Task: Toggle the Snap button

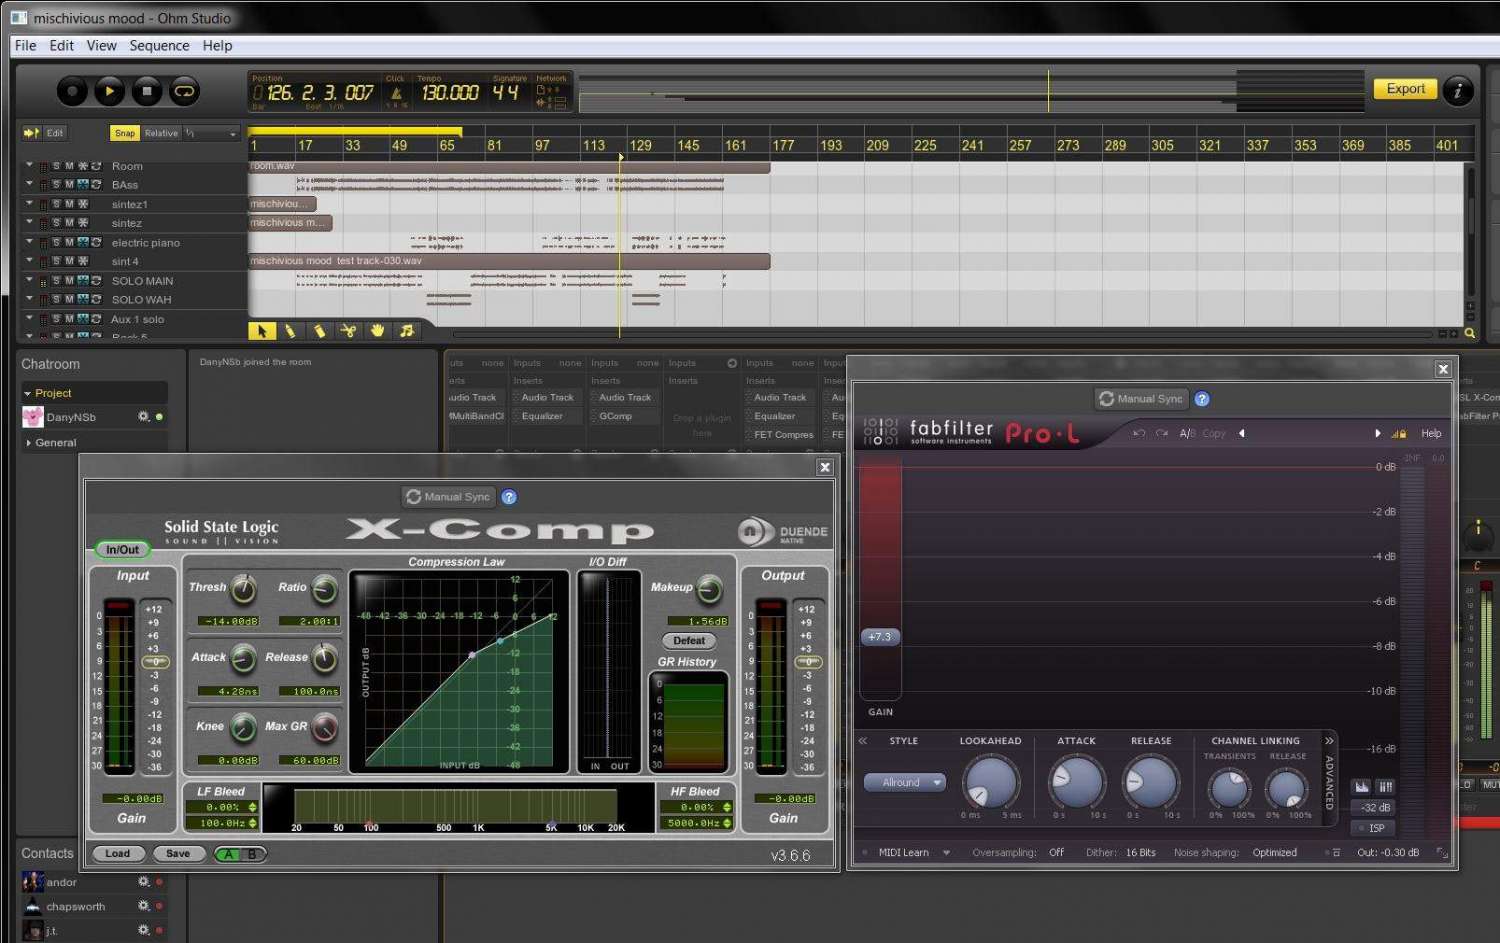Action: click(124, 133)
